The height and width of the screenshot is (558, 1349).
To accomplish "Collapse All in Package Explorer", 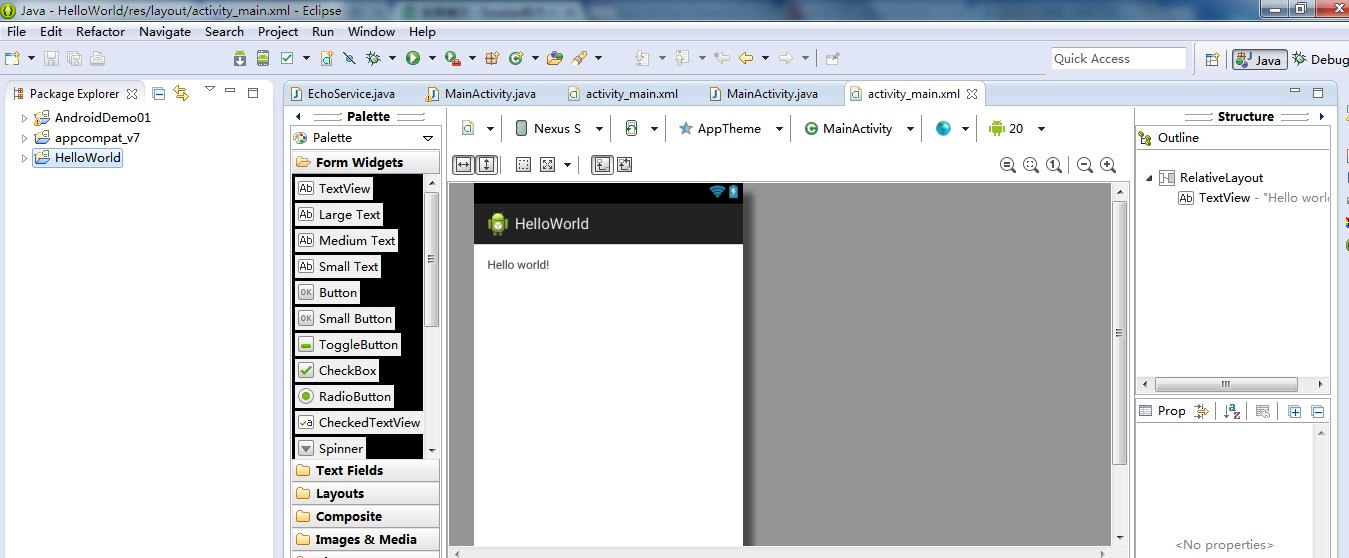I will coord(158,93).
